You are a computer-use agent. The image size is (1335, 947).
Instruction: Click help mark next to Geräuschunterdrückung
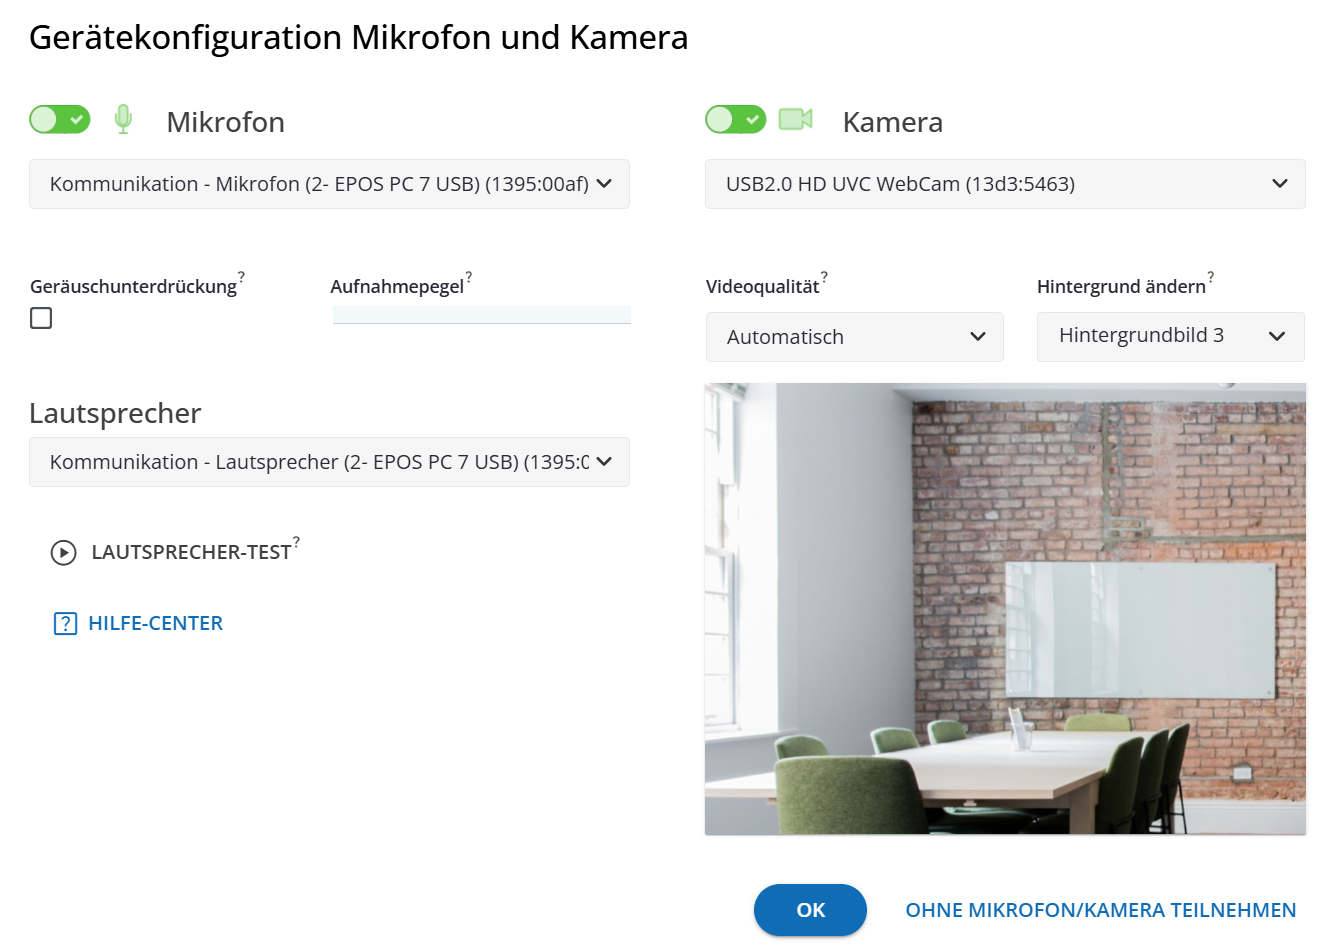(x=241, y=276)
